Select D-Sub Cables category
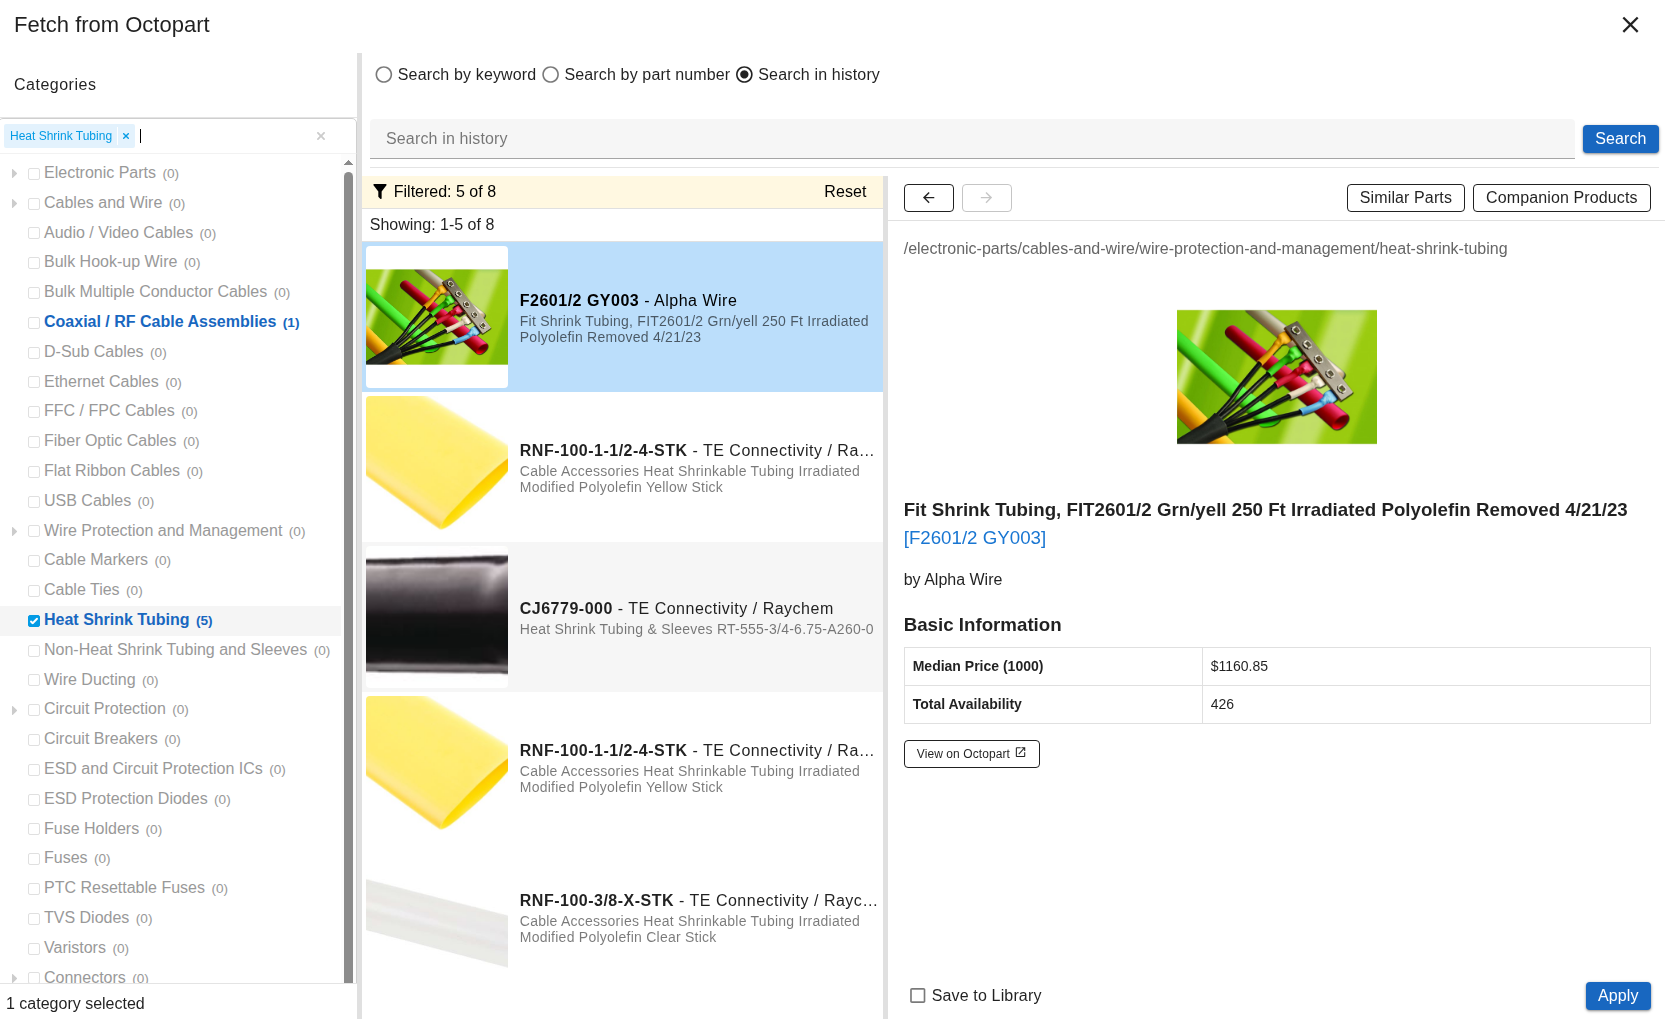This screenshot has height=1019, width=1665. coord(93,352)
